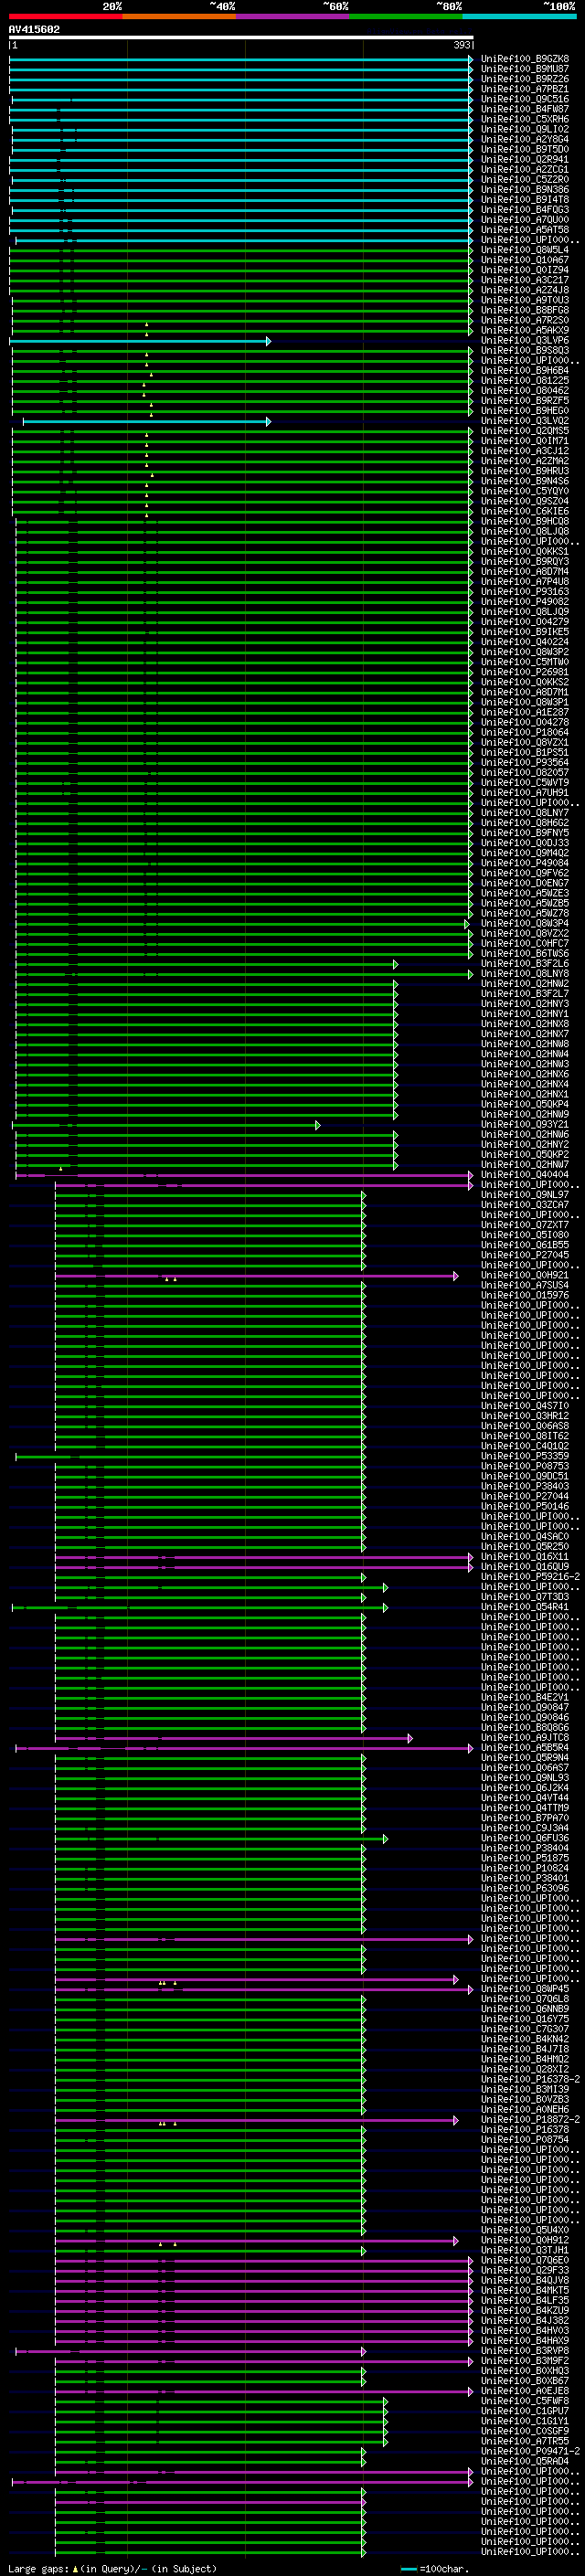Select the UniRef100_Q8W5L4 label
This screenshot has width=585, height=2576.
525,250
